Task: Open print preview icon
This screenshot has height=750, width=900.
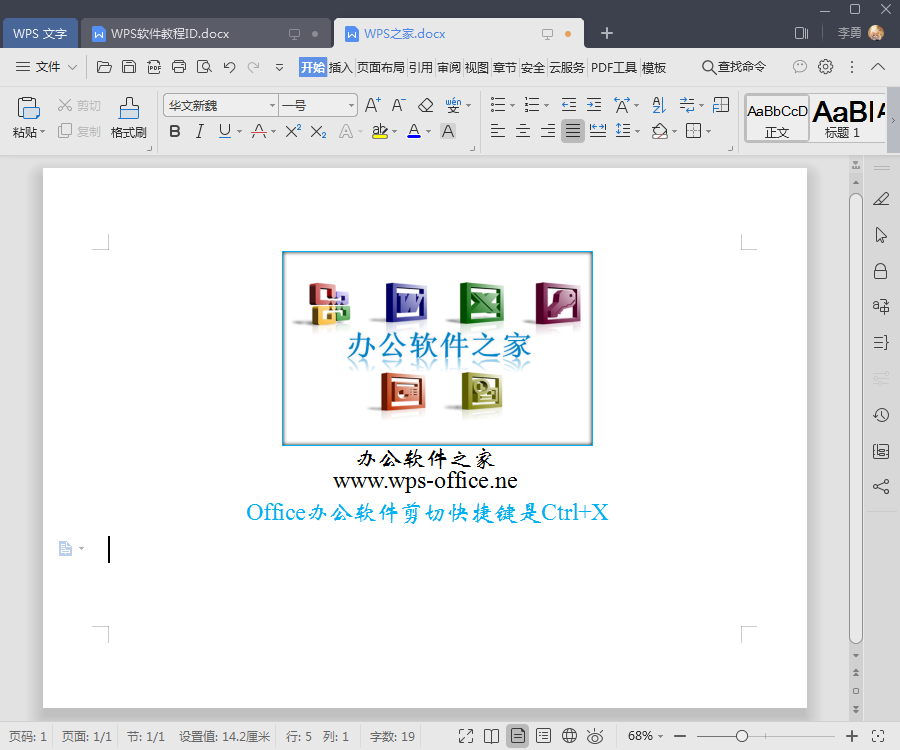Action: [204, 67]
